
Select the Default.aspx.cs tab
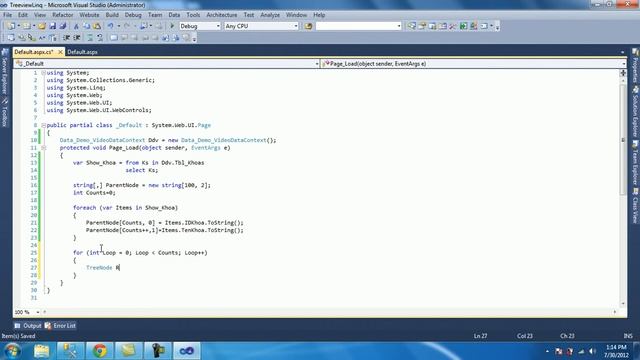(34, 52)
